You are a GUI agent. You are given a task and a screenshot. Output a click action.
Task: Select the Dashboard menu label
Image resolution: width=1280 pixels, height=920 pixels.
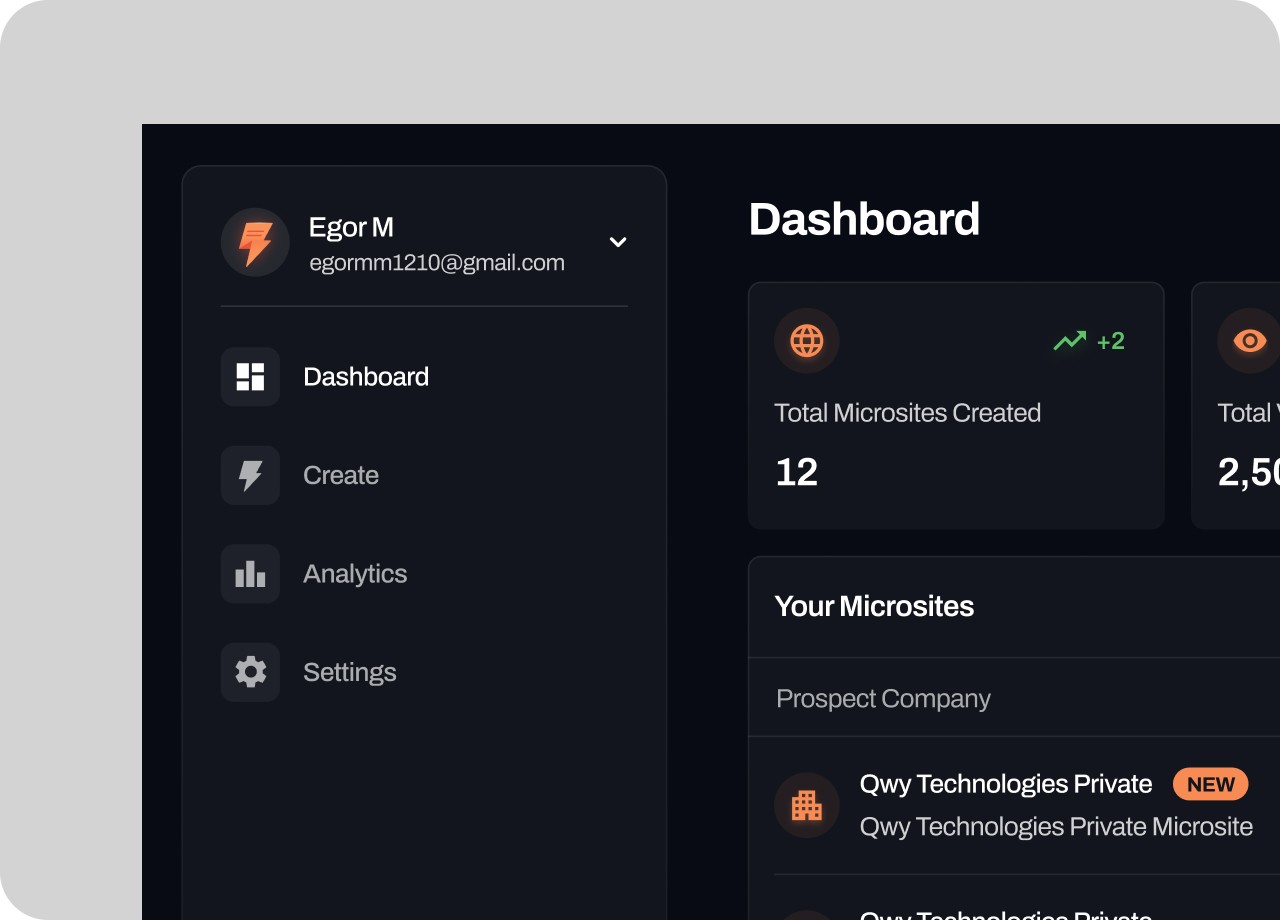[x=366, y=377]
